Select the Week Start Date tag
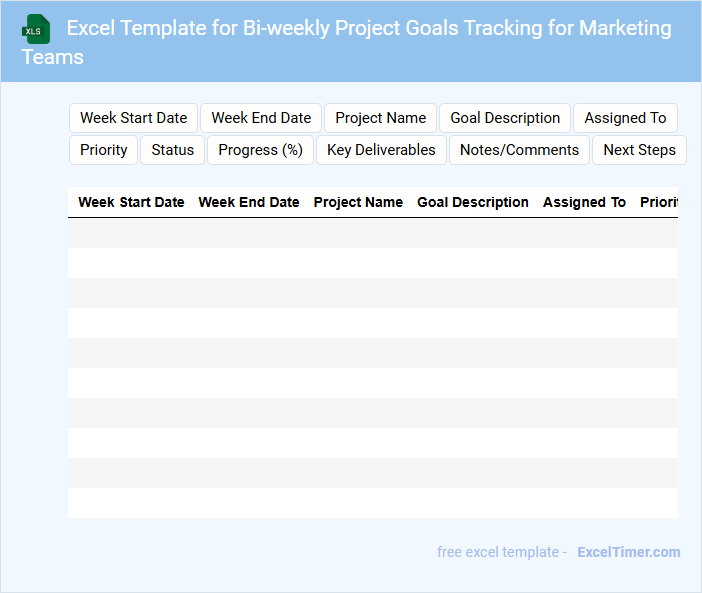This screenshot has width=702, height=593. tap(134, 118)
